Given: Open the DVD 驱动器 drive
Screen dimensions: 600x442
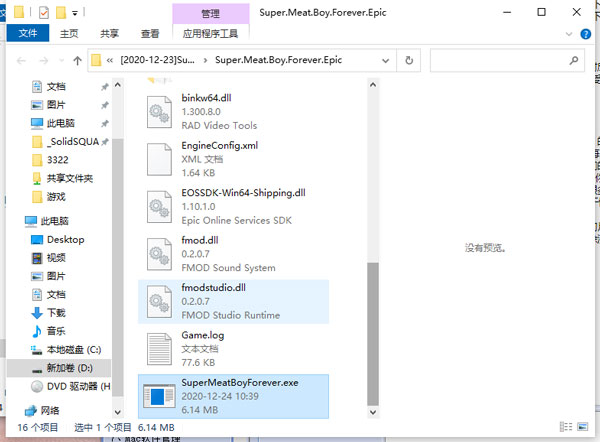Looking at the screenshot, I should click(78, 387).
